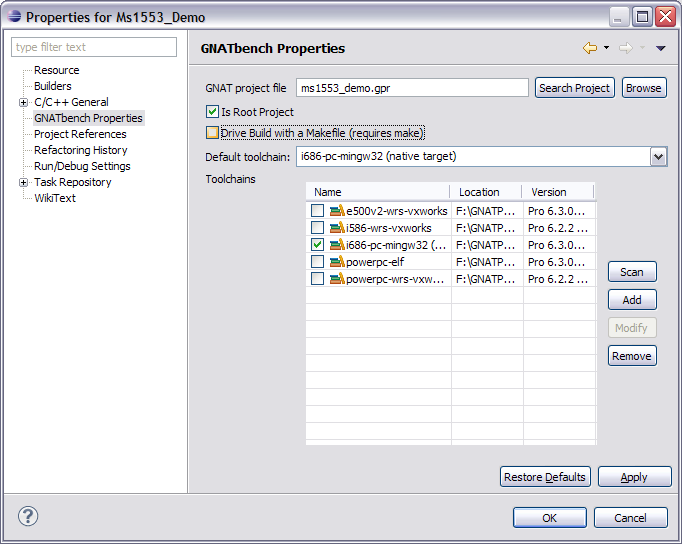
Task: Expand the Task Repository tree node
Action: click(23, 183)
